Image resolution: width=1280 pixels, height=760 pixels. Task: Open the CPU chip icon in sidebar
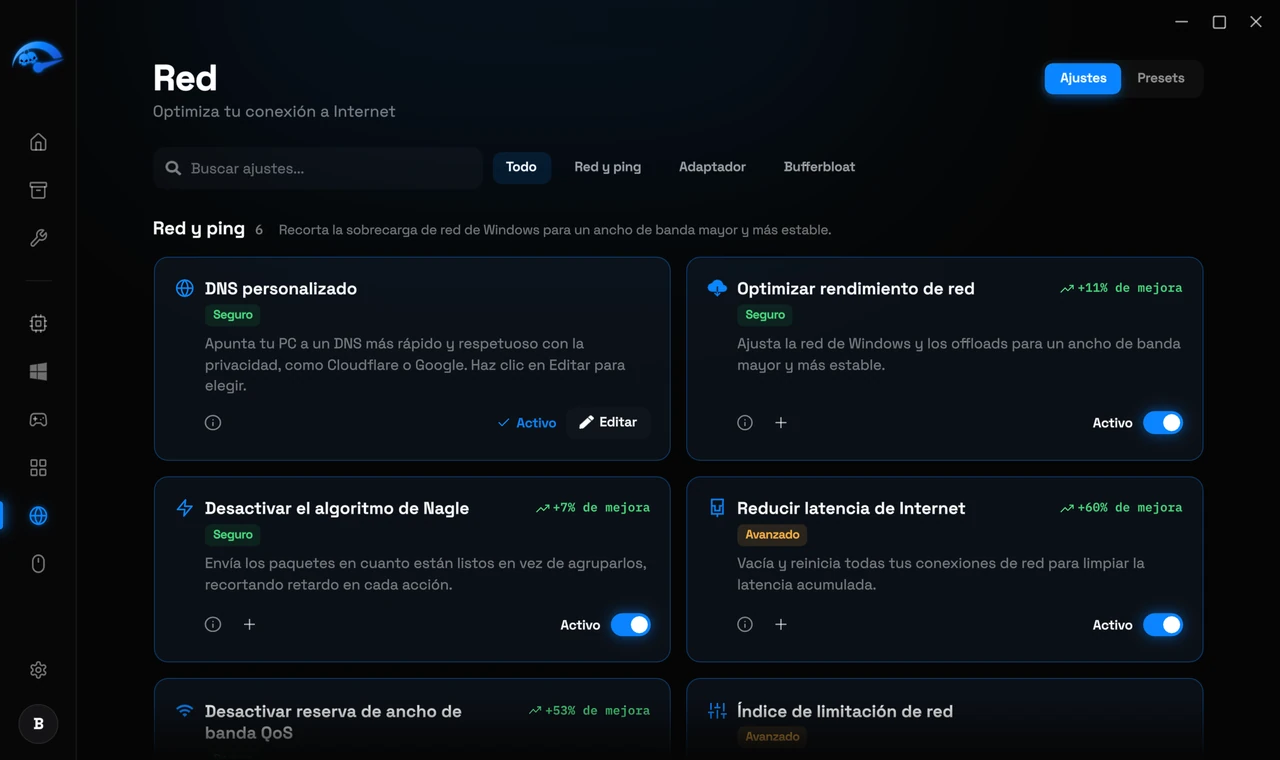(x=38, y=323)
